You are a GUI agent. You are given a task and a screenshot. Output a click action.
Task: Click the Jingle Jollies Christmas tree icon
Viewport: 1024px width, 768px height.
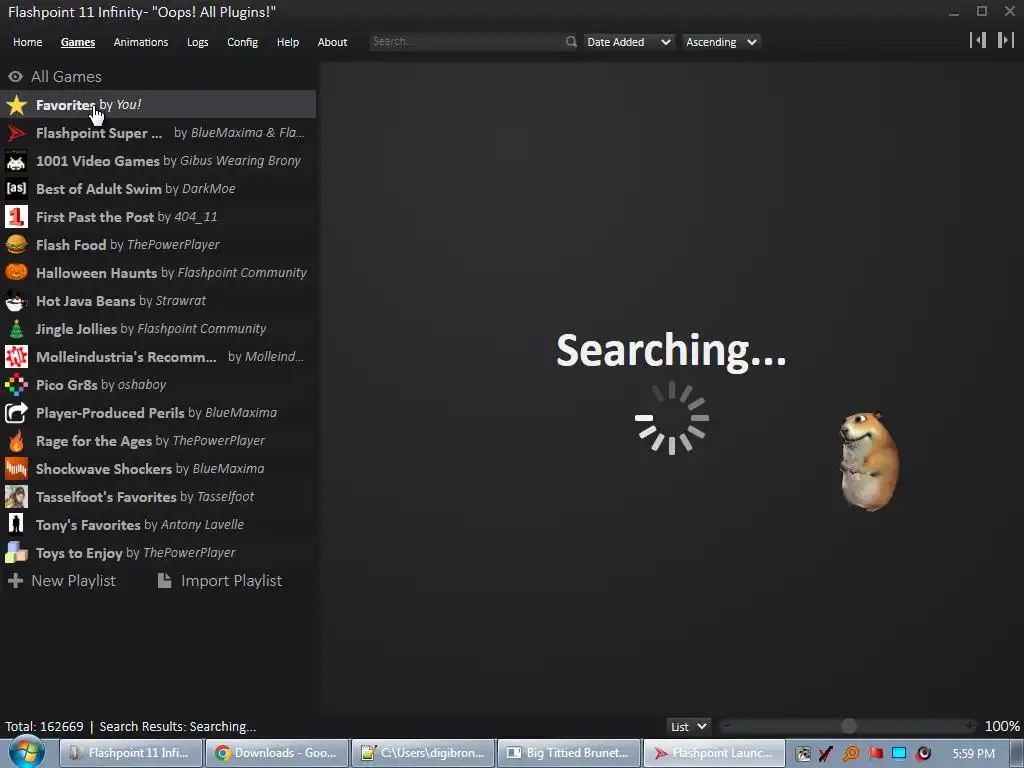(16, 329)
